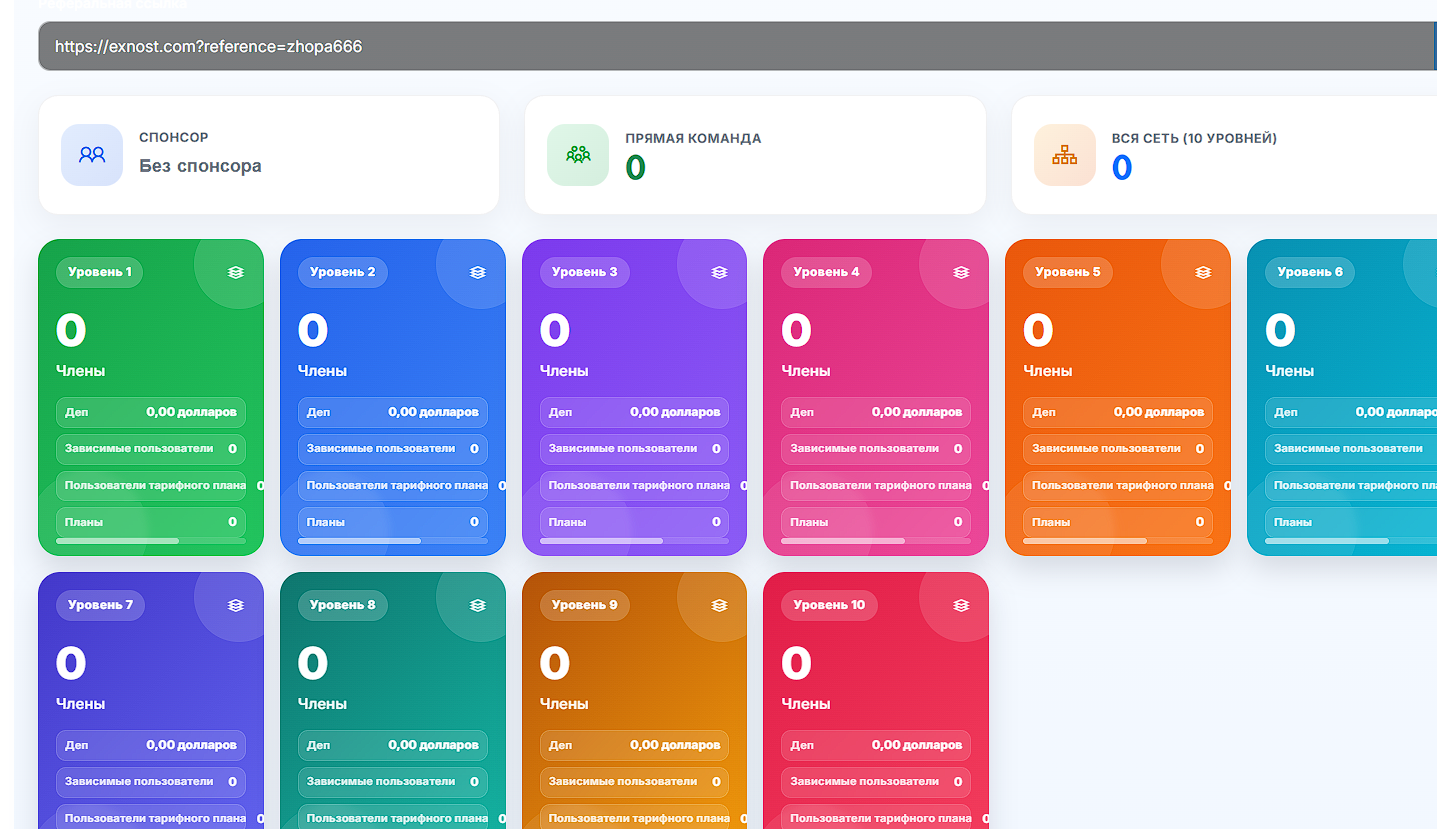Image resolution: width=1437 pixels, height=829 pixels.
Task: Click the "Без спонсора" text
Action: (x=200, y=166)
